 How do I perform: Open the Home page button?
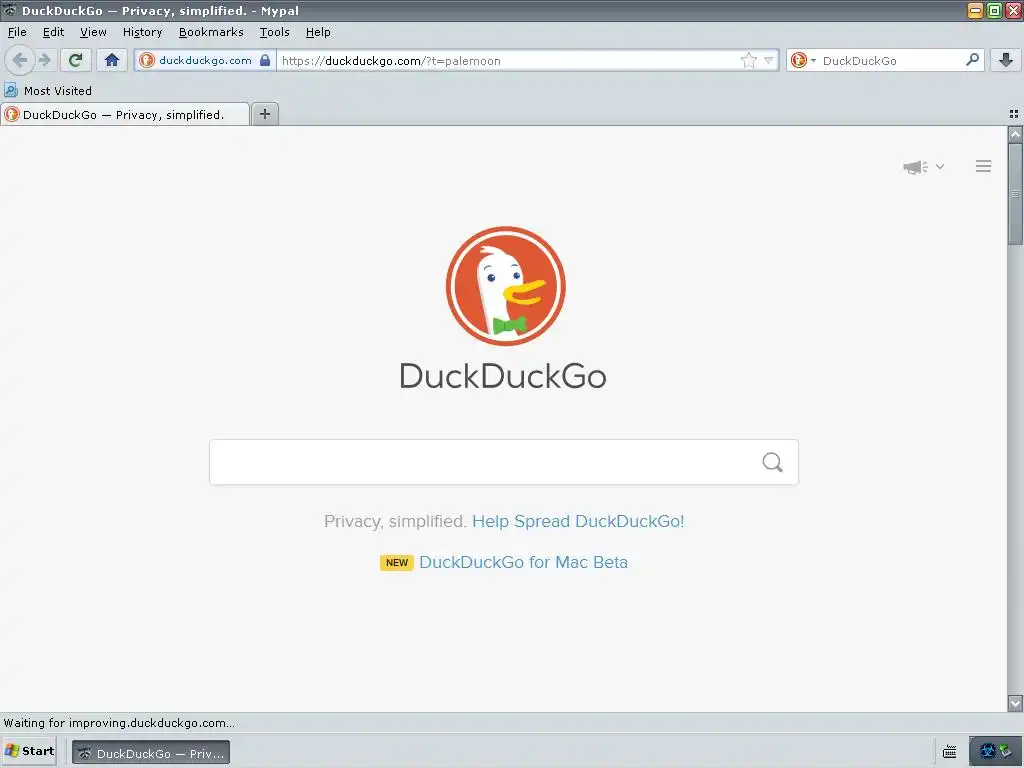click(x=112, y=60)
